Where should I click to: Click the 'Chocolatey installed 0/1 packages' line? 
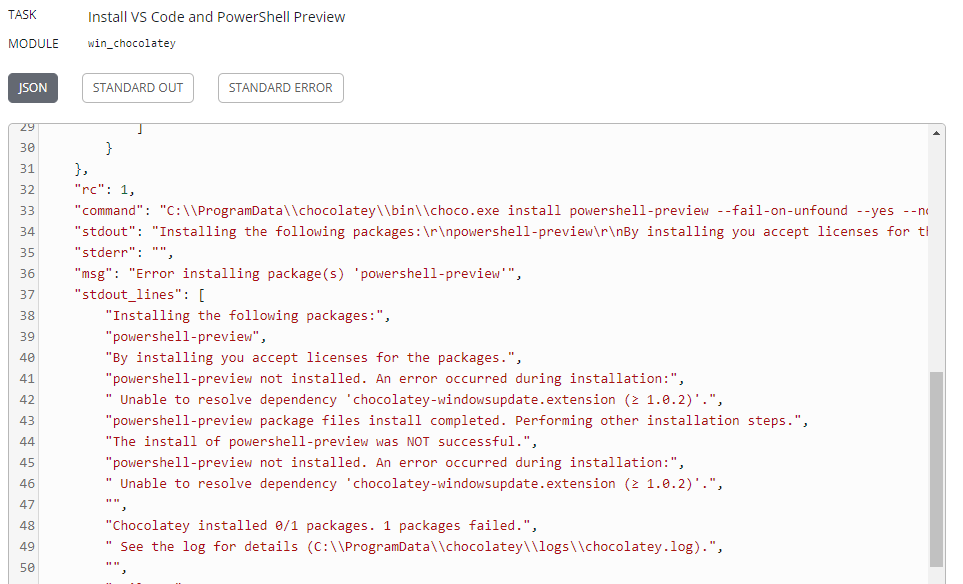click(x=321, y=526)
